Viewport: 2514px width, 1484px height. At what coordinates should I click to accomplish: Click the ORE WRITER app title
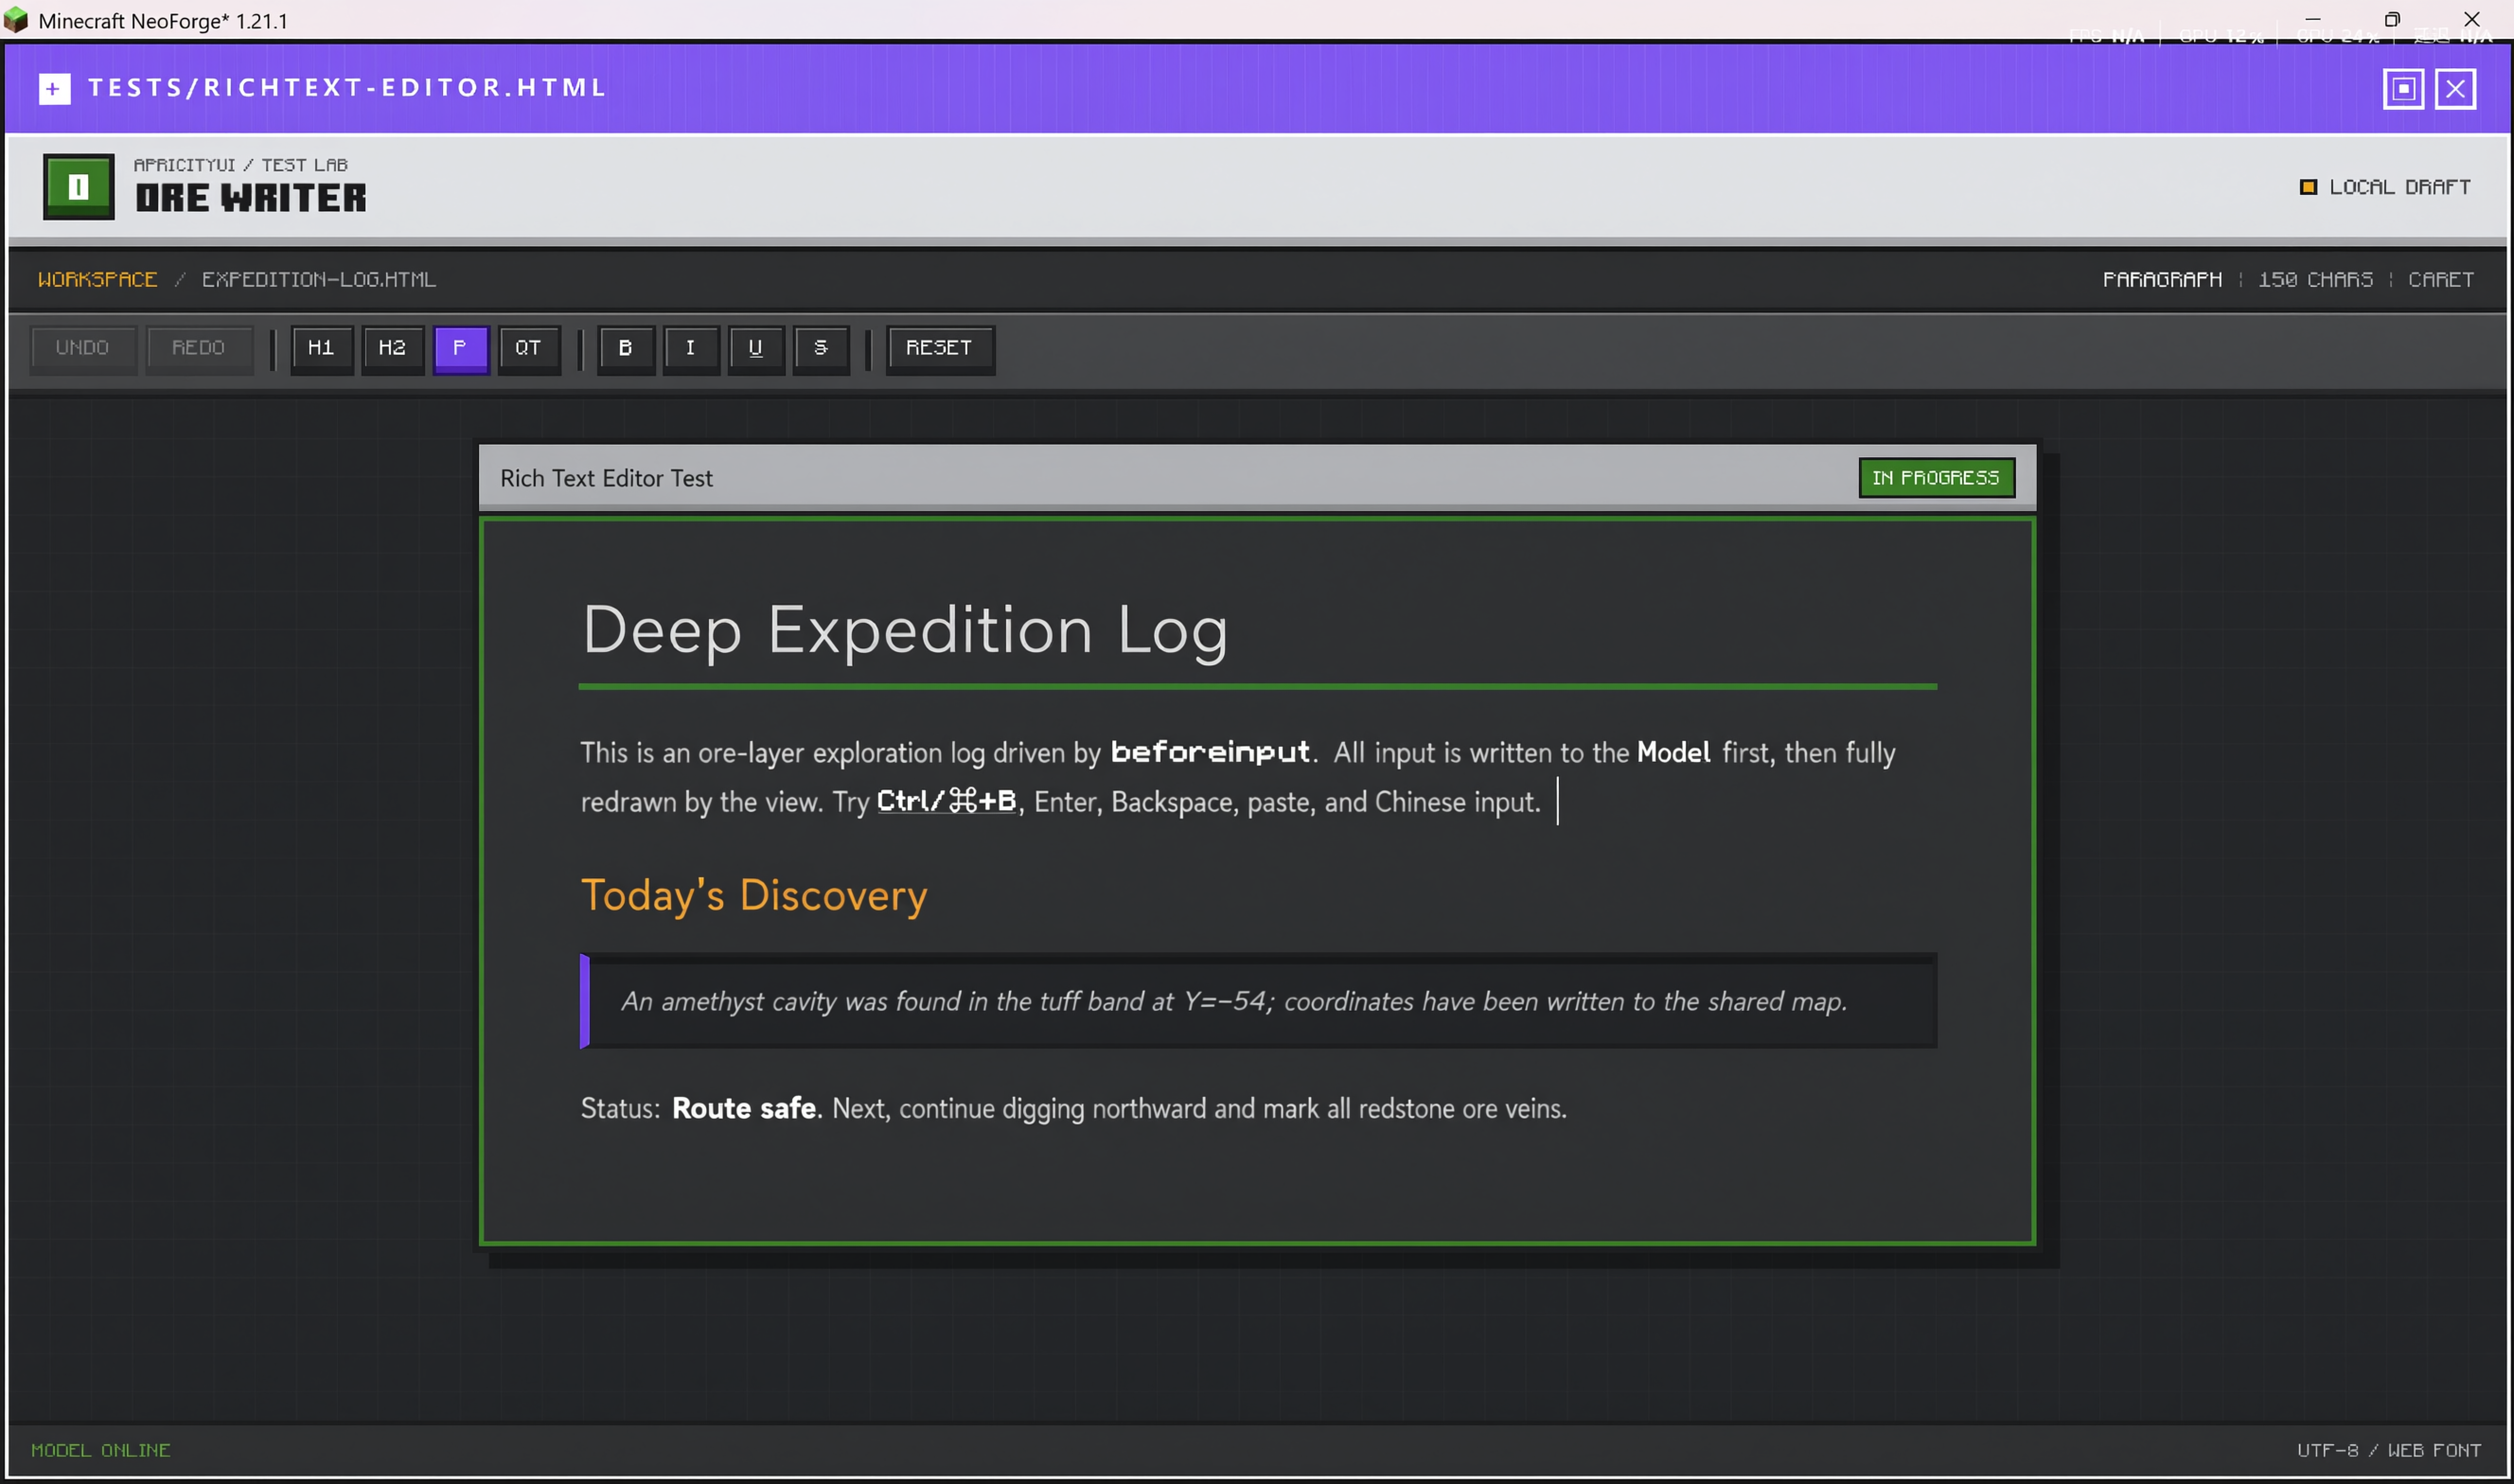pyautogui.click(x=251, y=198)
